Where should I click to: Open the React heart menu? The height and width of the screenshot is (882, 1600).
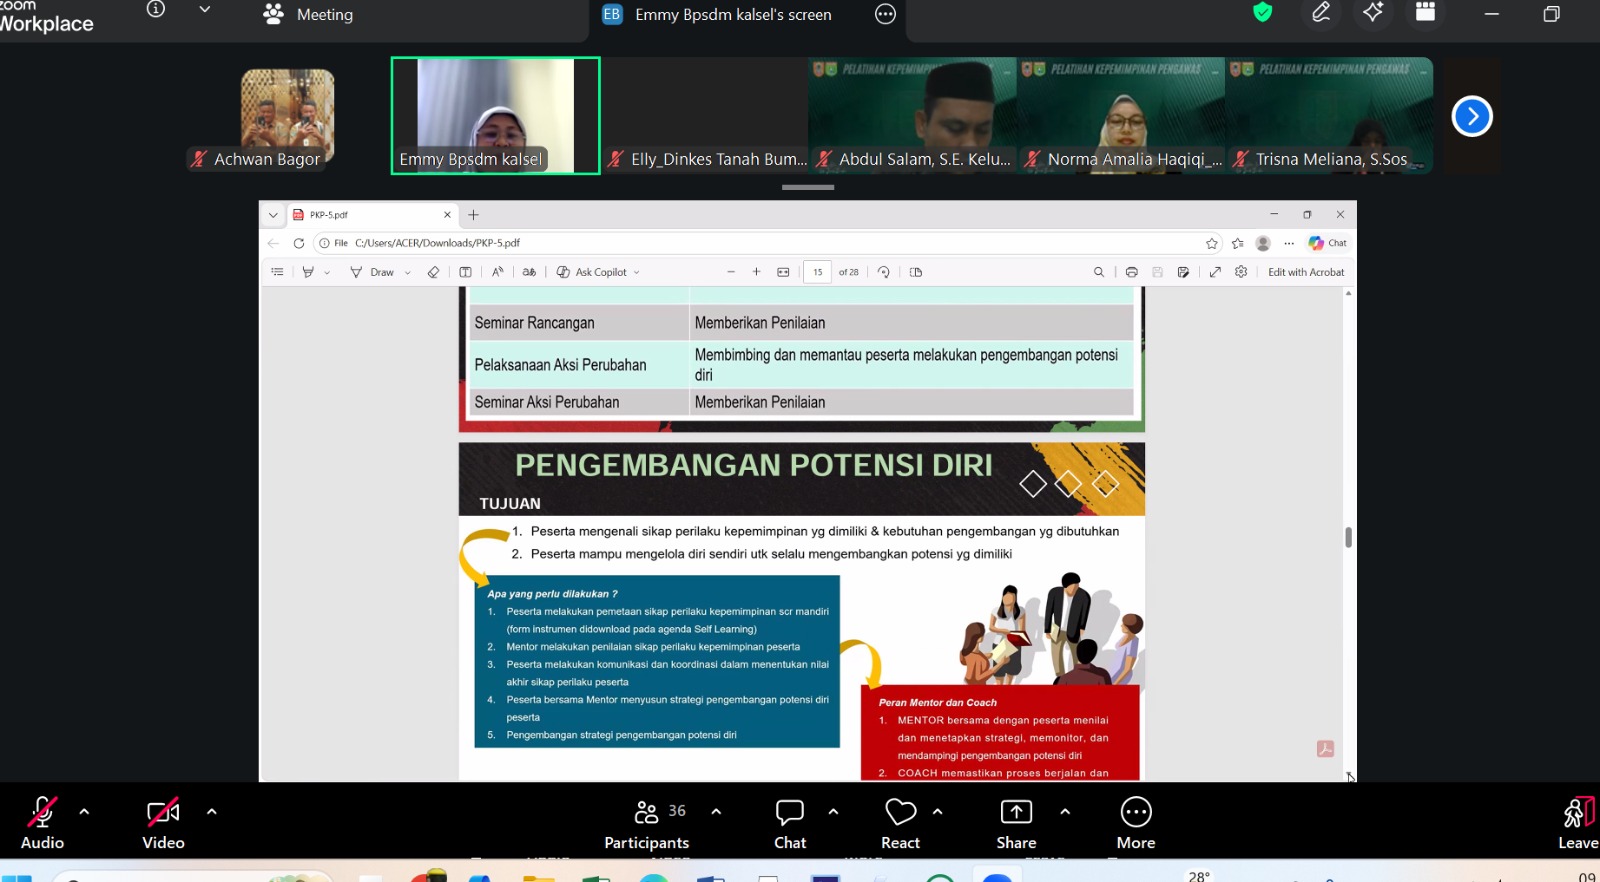[900, 824]
